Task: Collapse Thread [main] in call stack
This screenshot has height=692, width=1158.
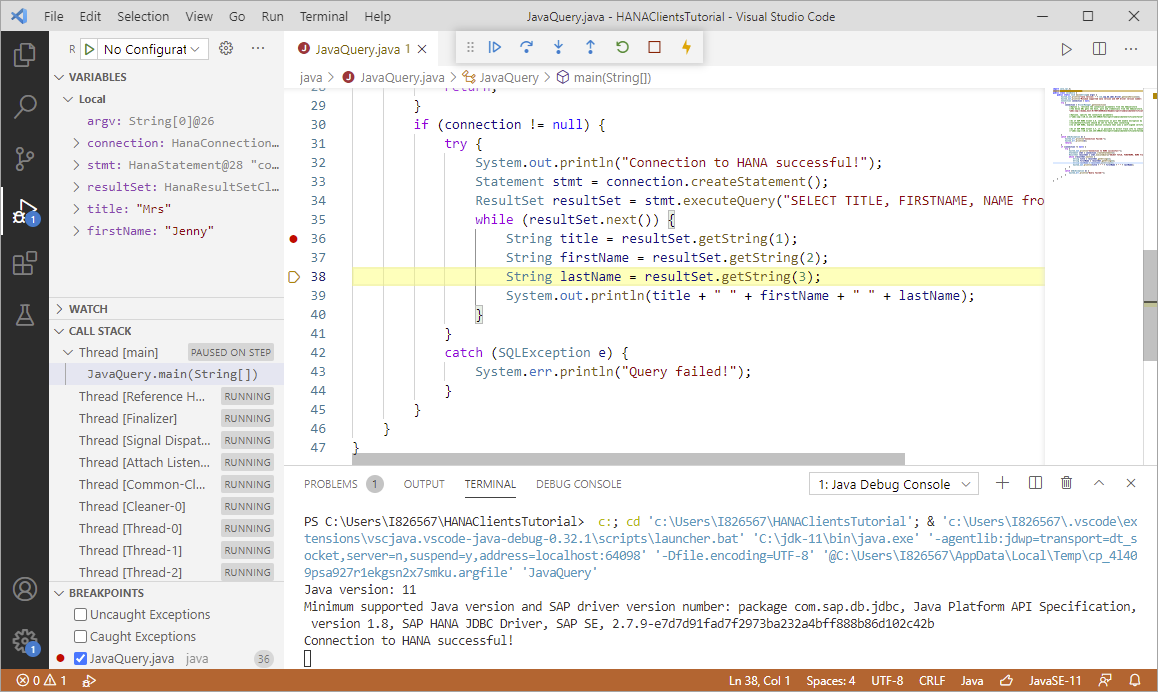Action: (x=69, y=353)
